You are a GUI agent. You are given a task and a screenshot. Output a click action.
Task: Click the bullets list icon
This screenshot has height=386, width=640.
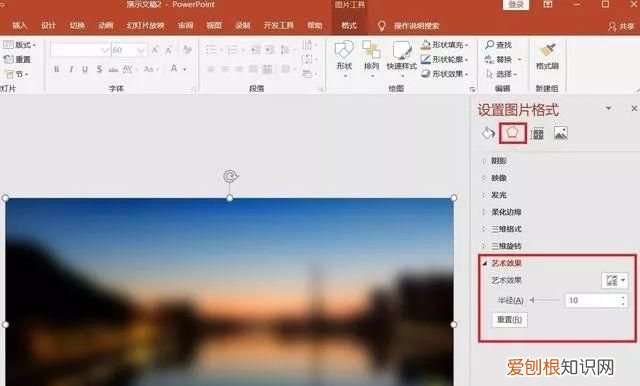point(211,50)
